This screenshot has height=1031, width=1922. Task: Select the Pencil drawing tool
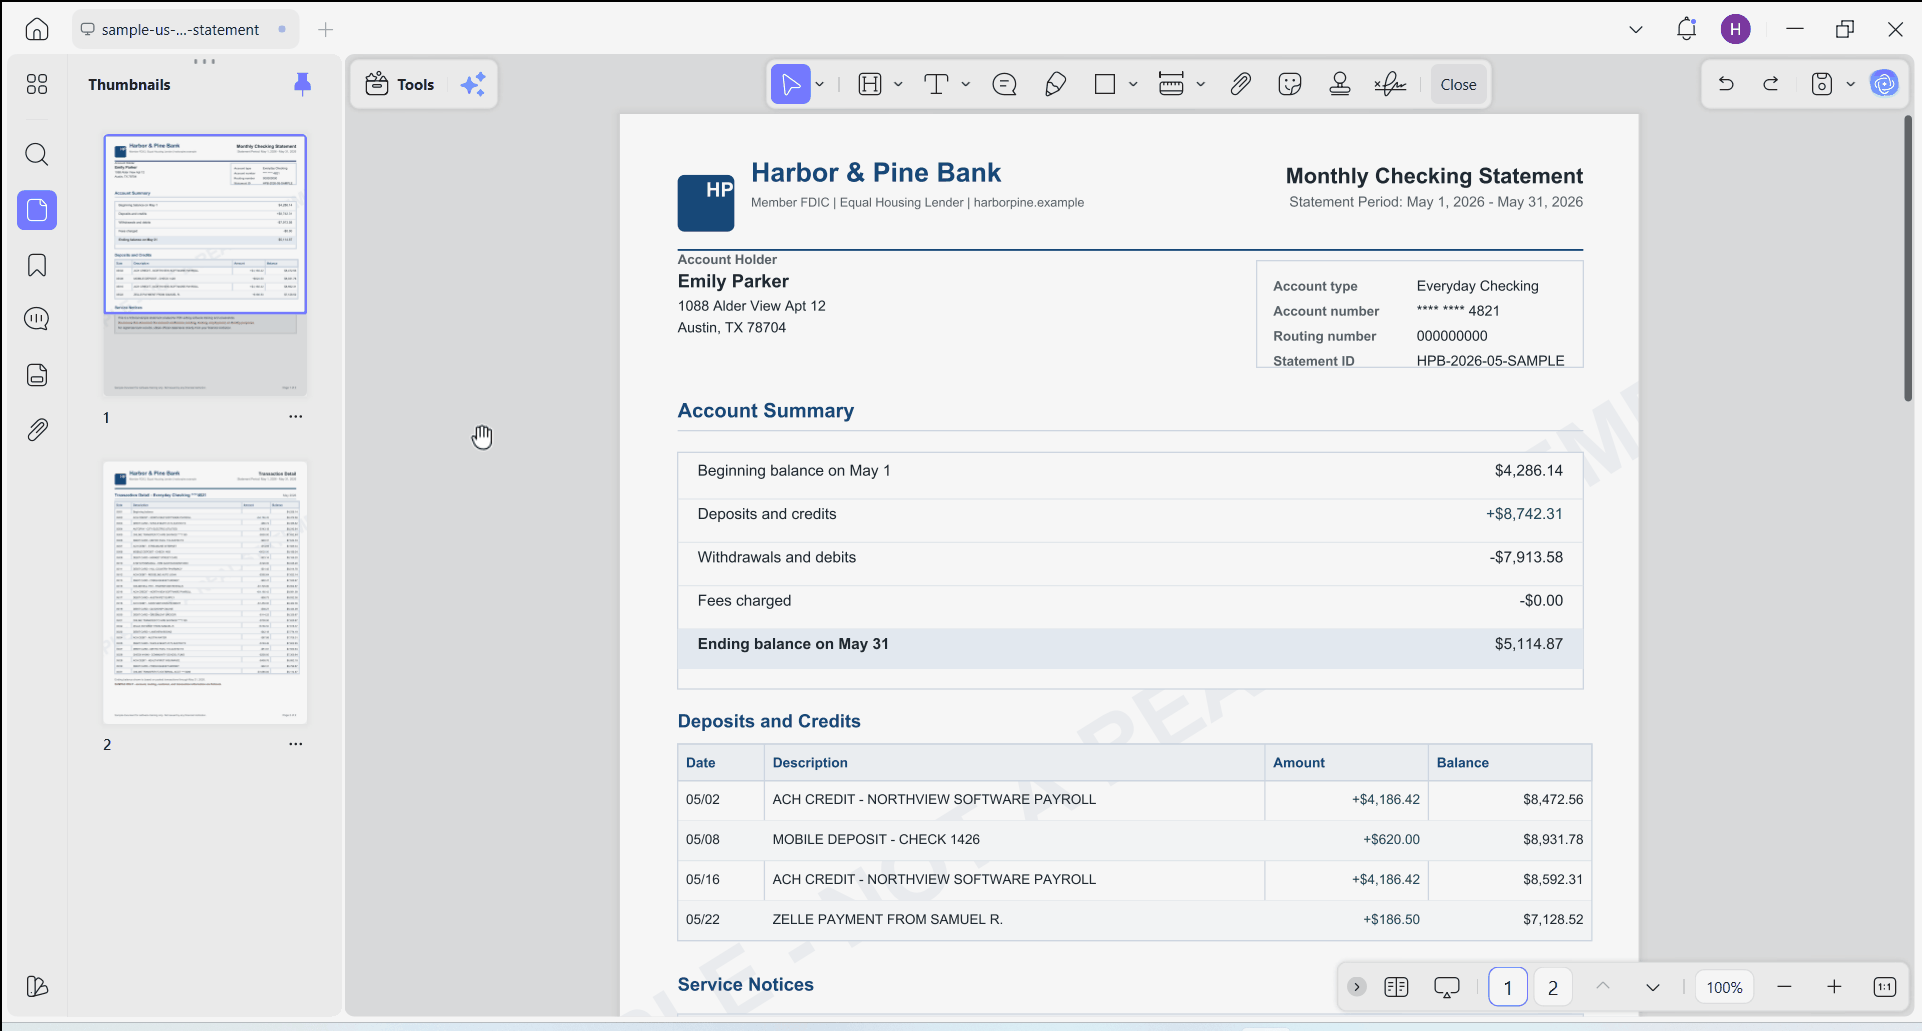(1055, 84)
